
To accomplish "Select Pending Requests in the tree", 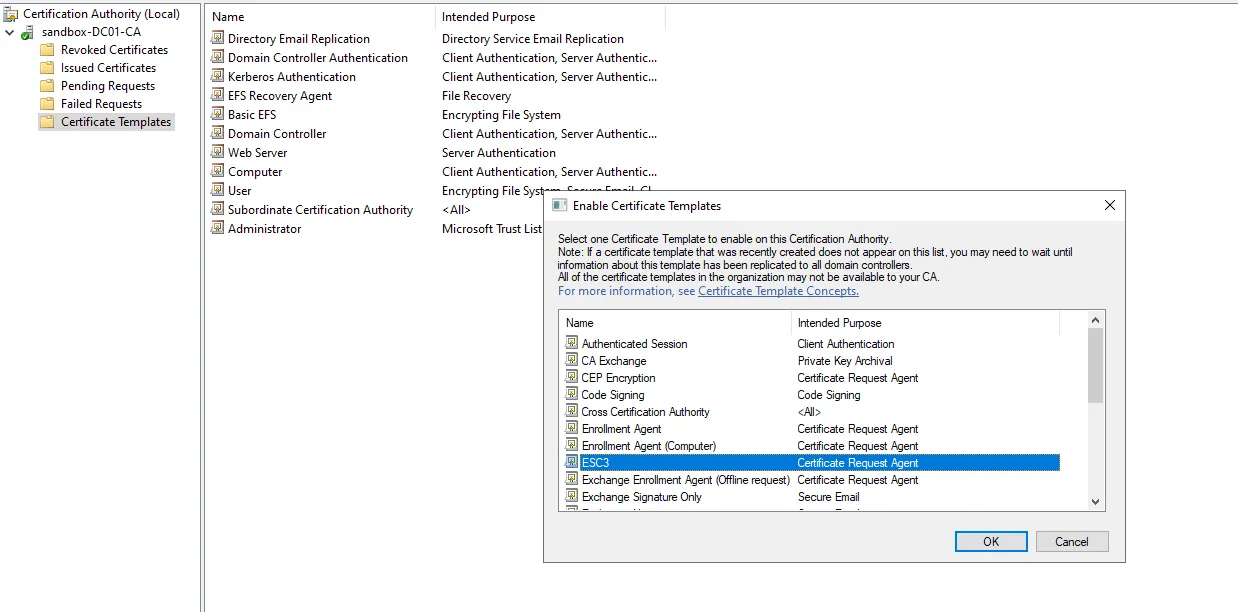I will click(107, 86).
